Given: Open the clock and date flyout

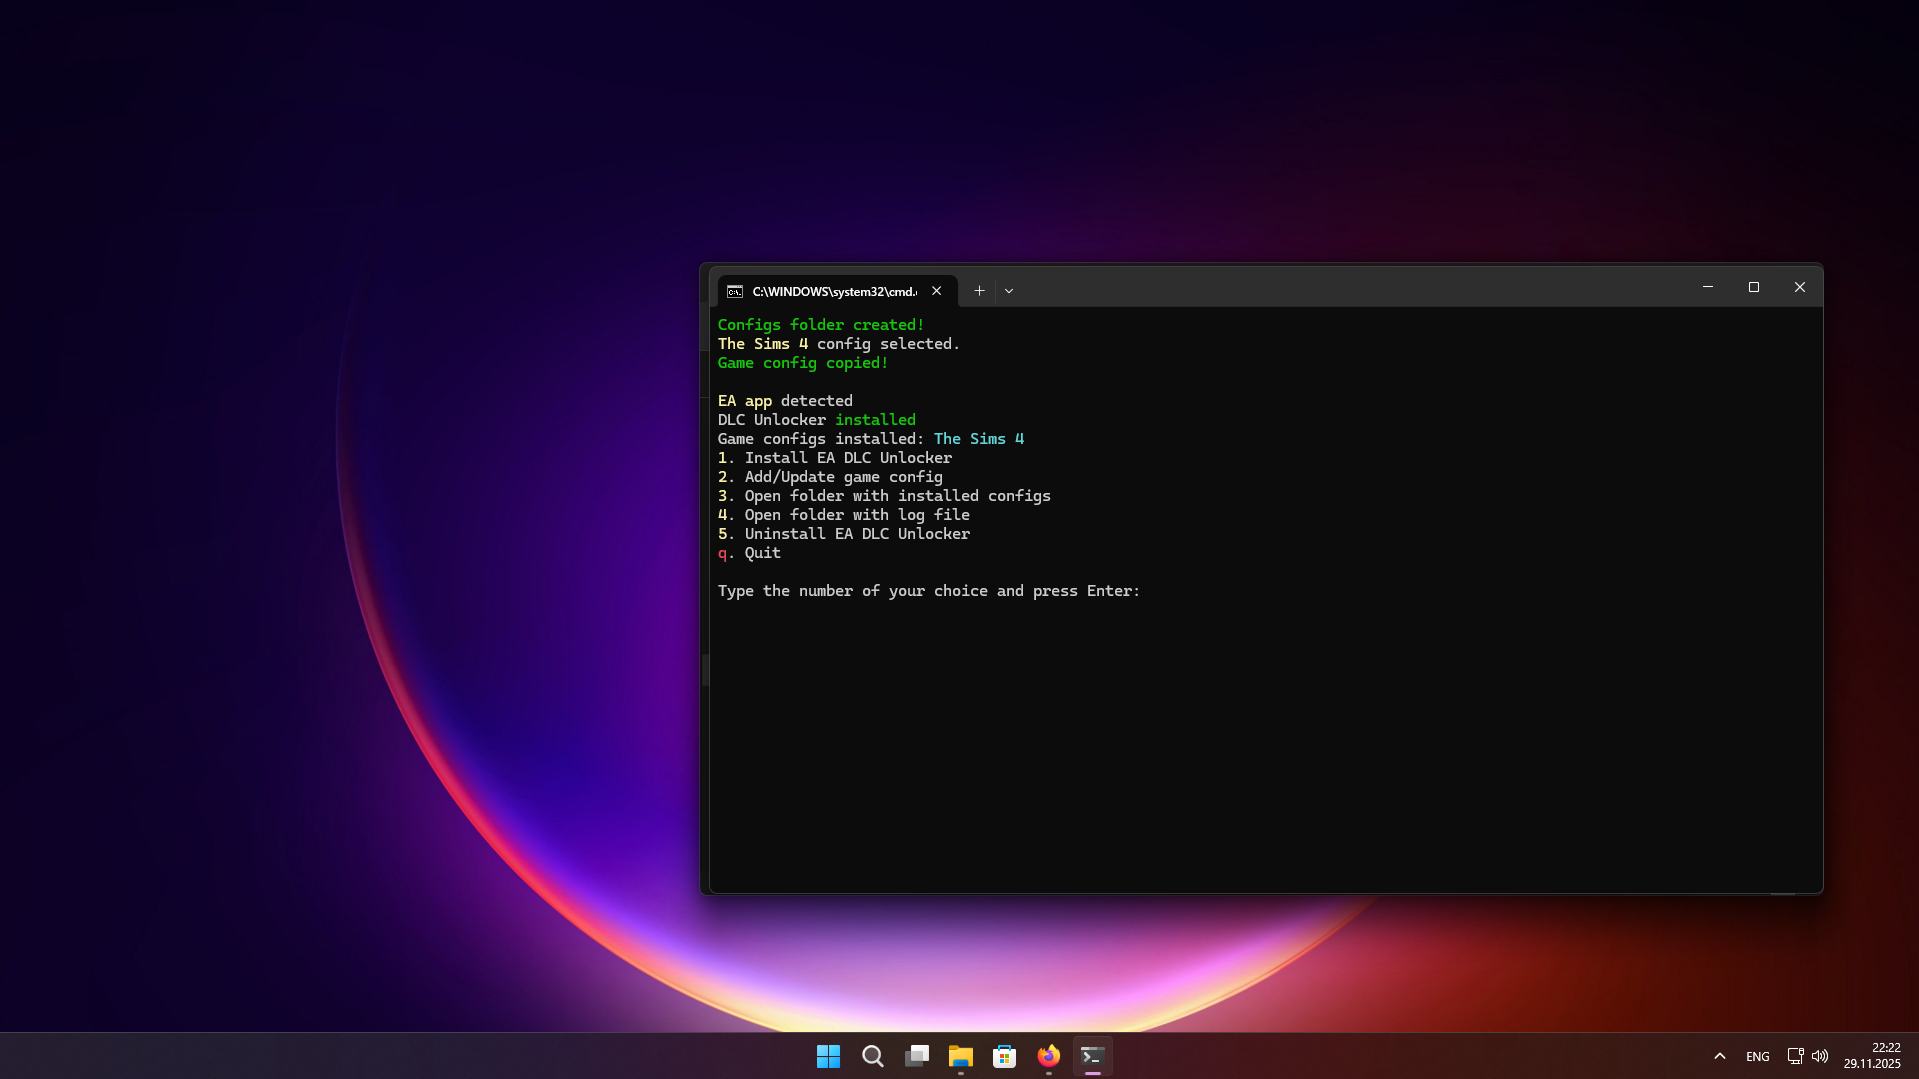Looking at the screenshot, I should tap(1872, 1056).
